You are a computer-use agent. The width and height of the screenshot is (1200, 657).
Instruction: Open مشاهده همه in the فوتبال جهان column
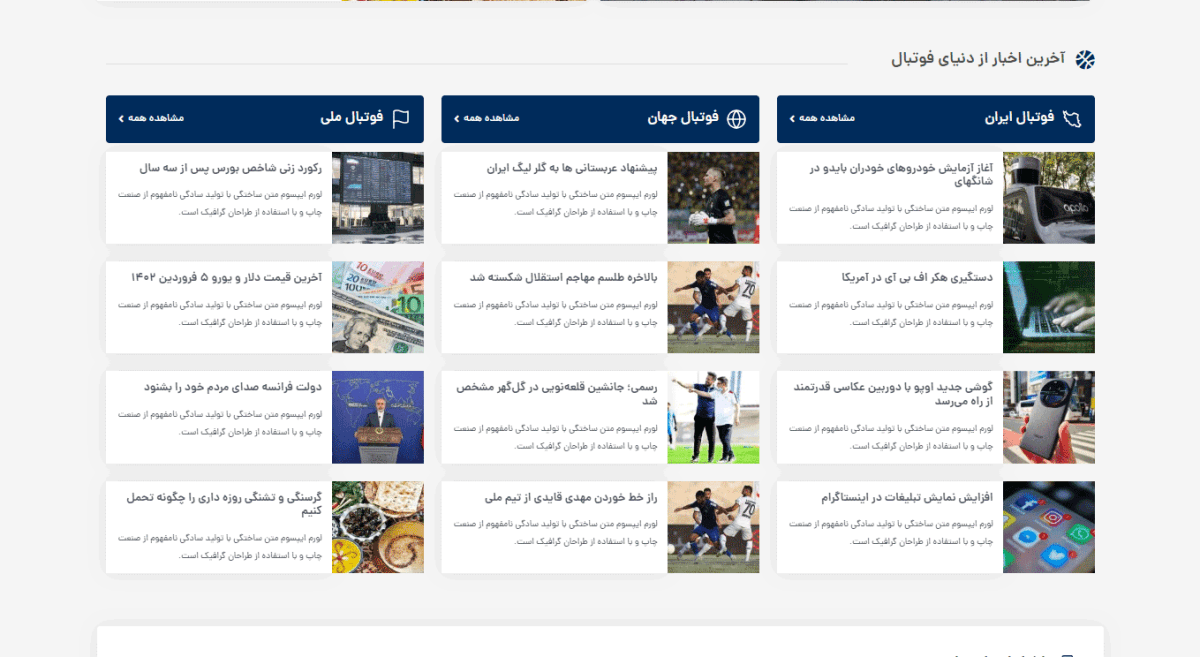(487, 119)
